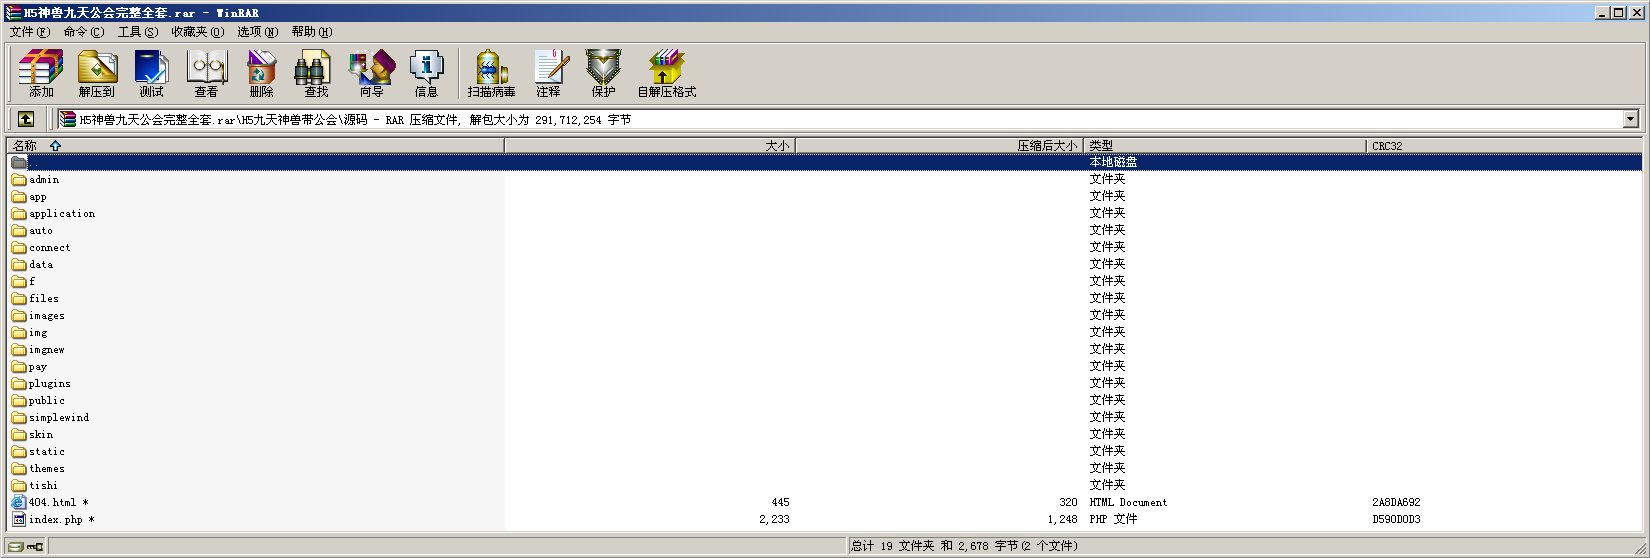
Task: Click the Add (添加) toolbar icon
Action: tap(41, 73)
